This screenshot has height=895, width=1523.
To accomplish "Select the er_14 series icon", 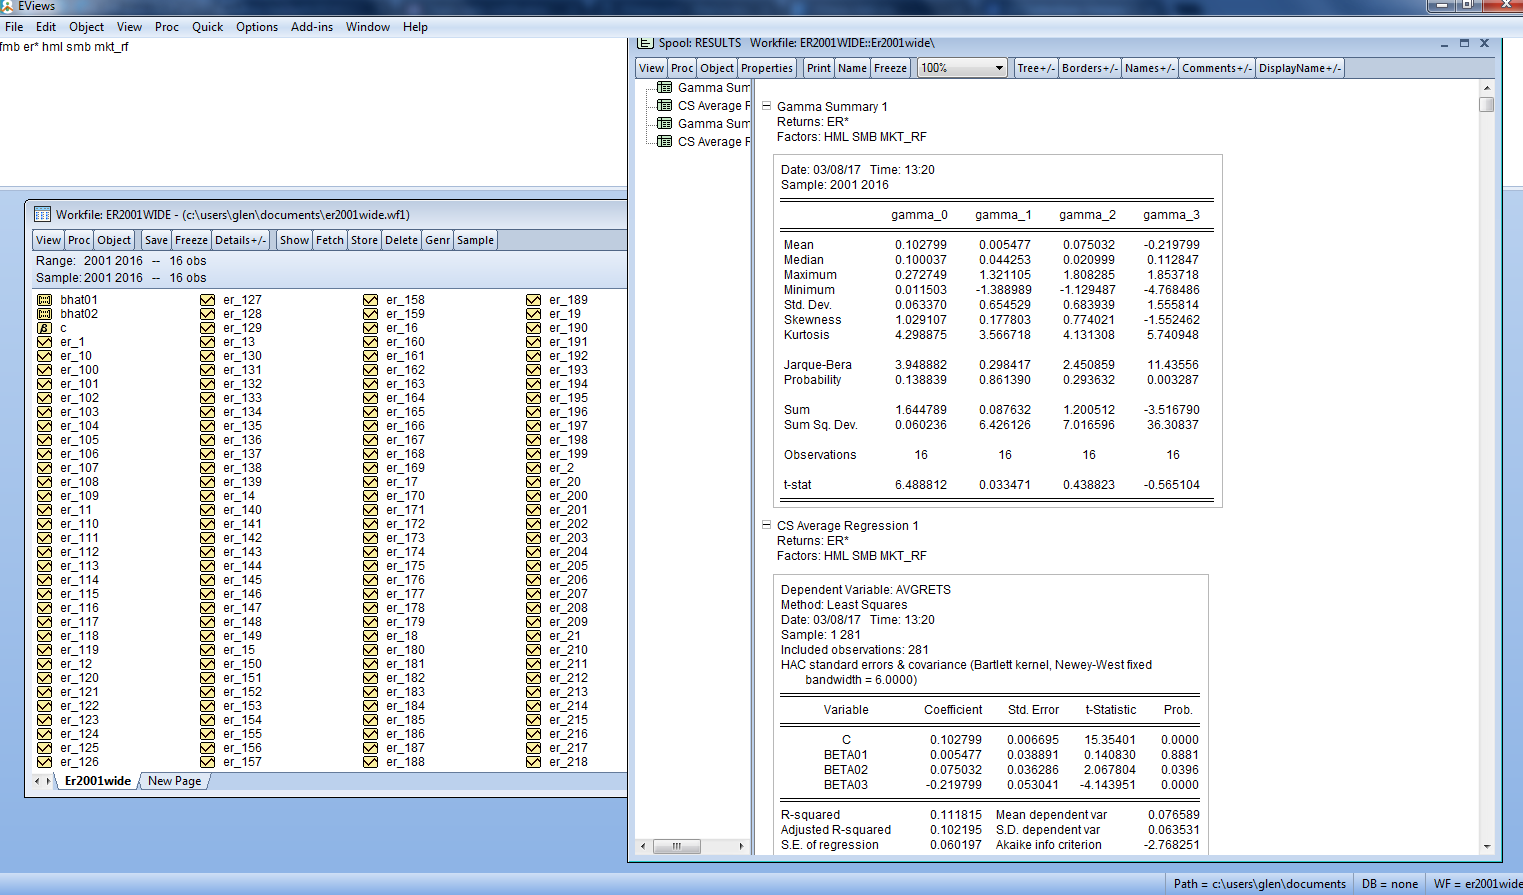I will pos(207,496).
